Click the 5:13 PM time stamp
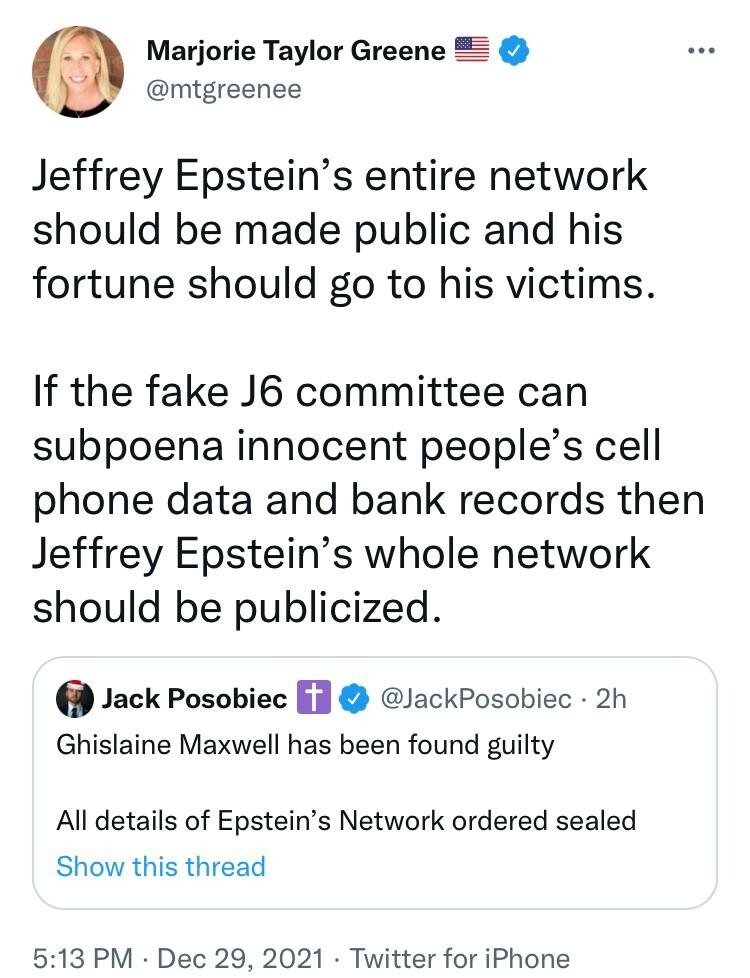 tap(82, 958)
